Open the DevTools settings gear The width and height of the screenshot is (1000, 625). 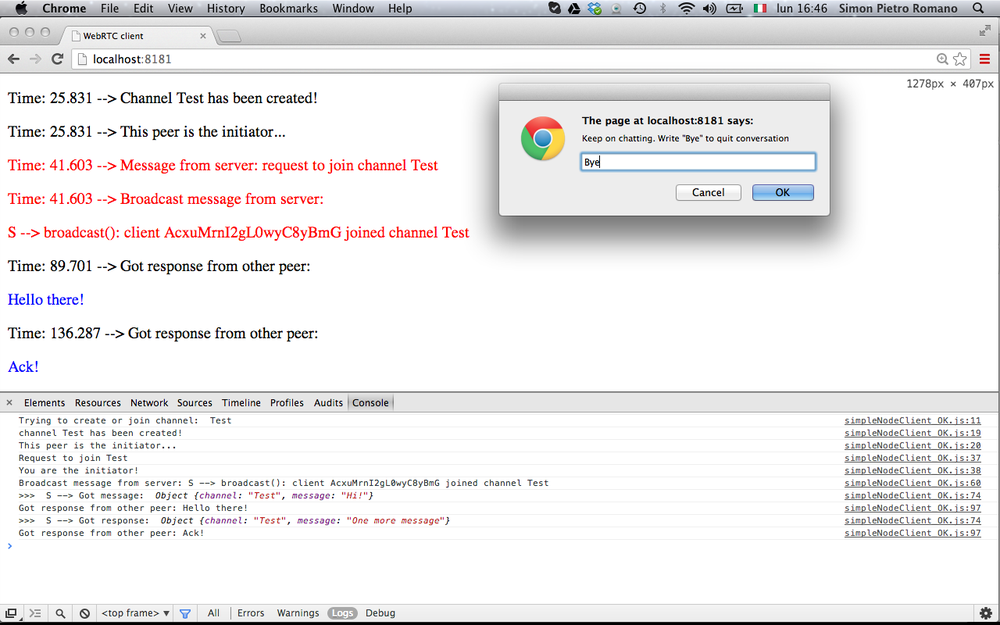pos(985,613)
